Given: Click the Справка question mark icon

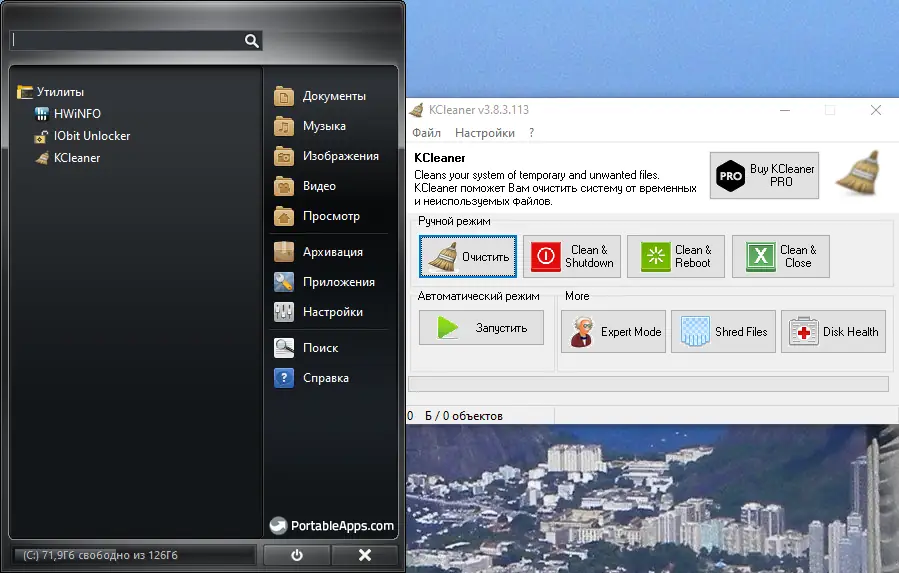Looking at the screenshot, I should 284,378.
